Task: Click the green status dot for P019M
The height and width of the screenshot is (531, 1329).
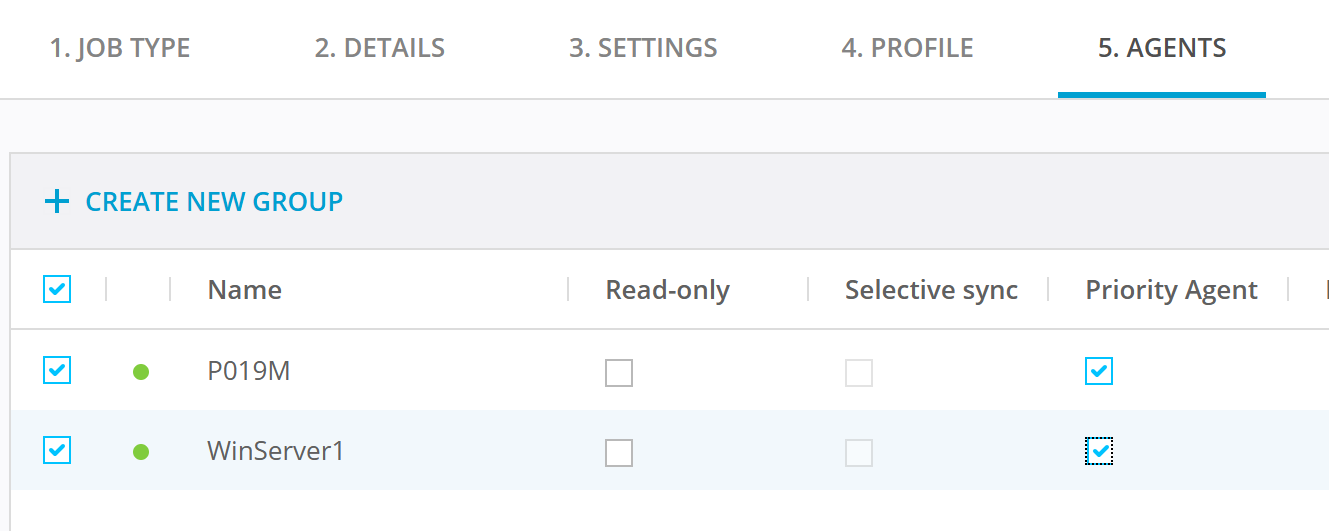Action: point(141,372)
